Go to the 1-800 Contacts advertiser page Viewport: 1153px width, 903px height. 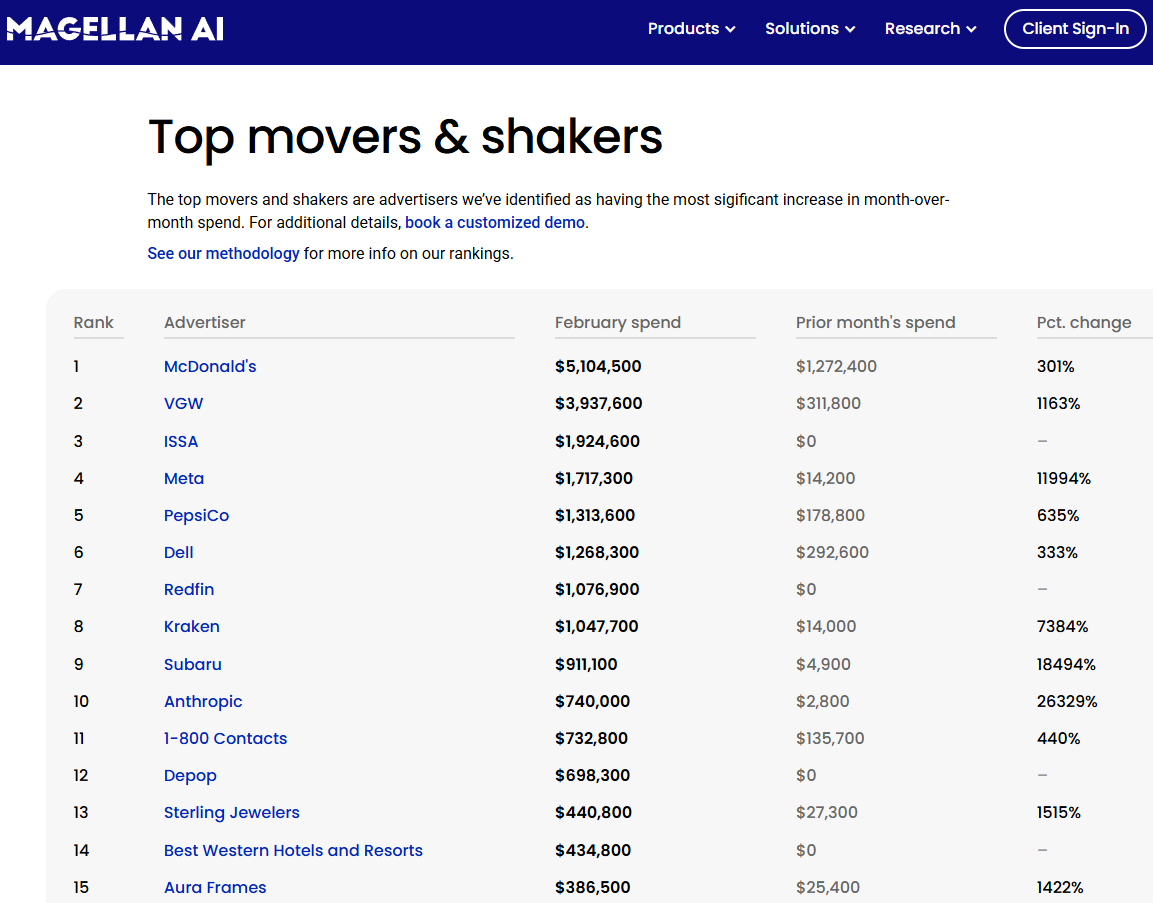tap(225, 739)
